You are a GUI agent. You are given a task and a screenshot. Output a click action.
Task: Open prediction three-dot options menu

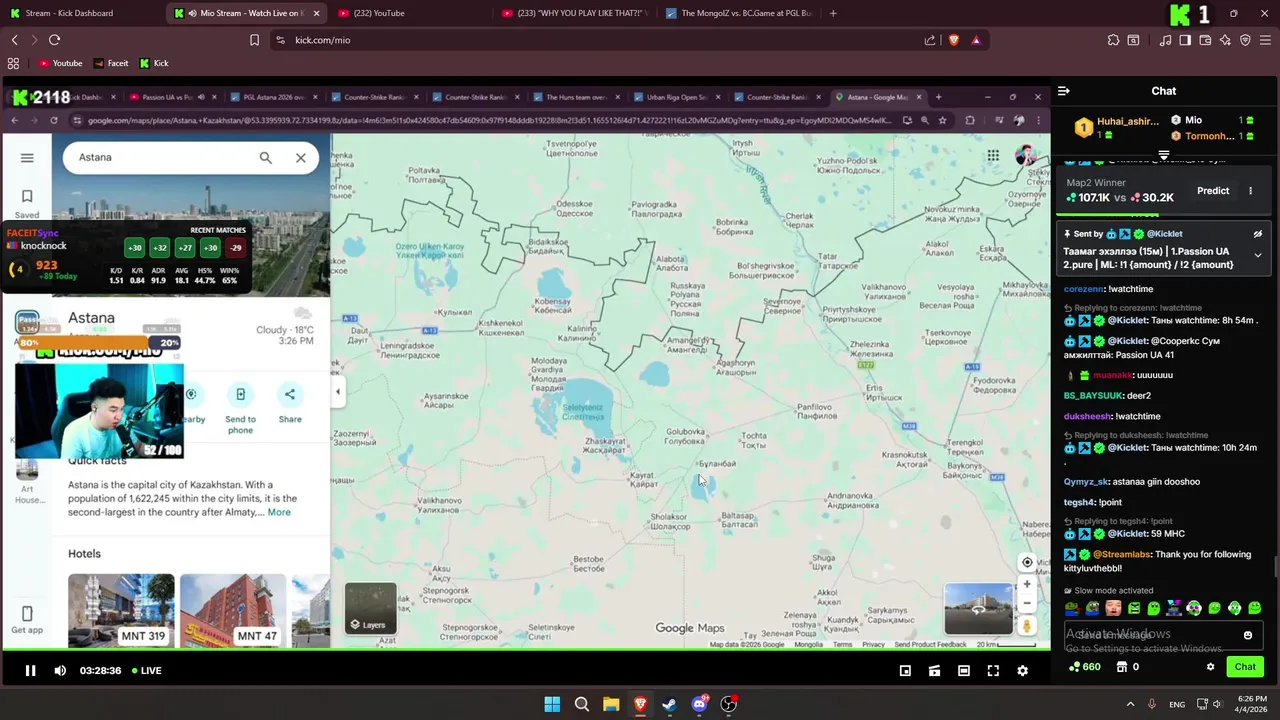tap(1250, 191)
